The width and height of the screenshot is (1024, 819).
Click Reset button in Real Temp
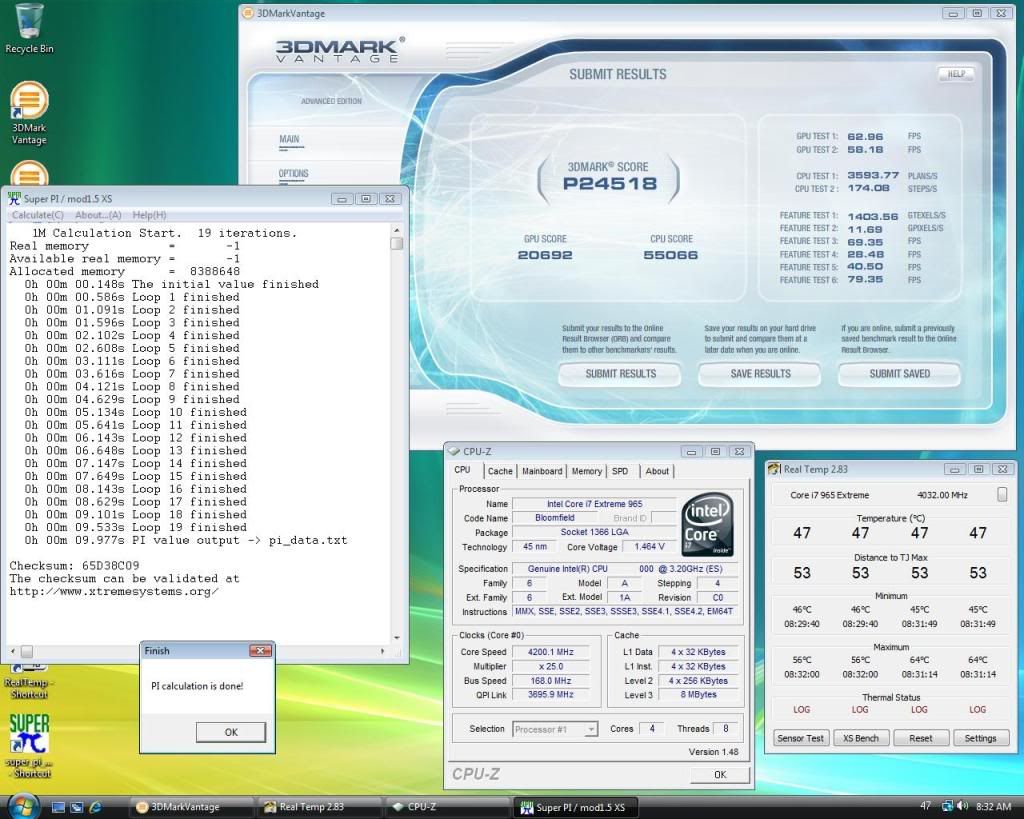(x=921, y=738)
